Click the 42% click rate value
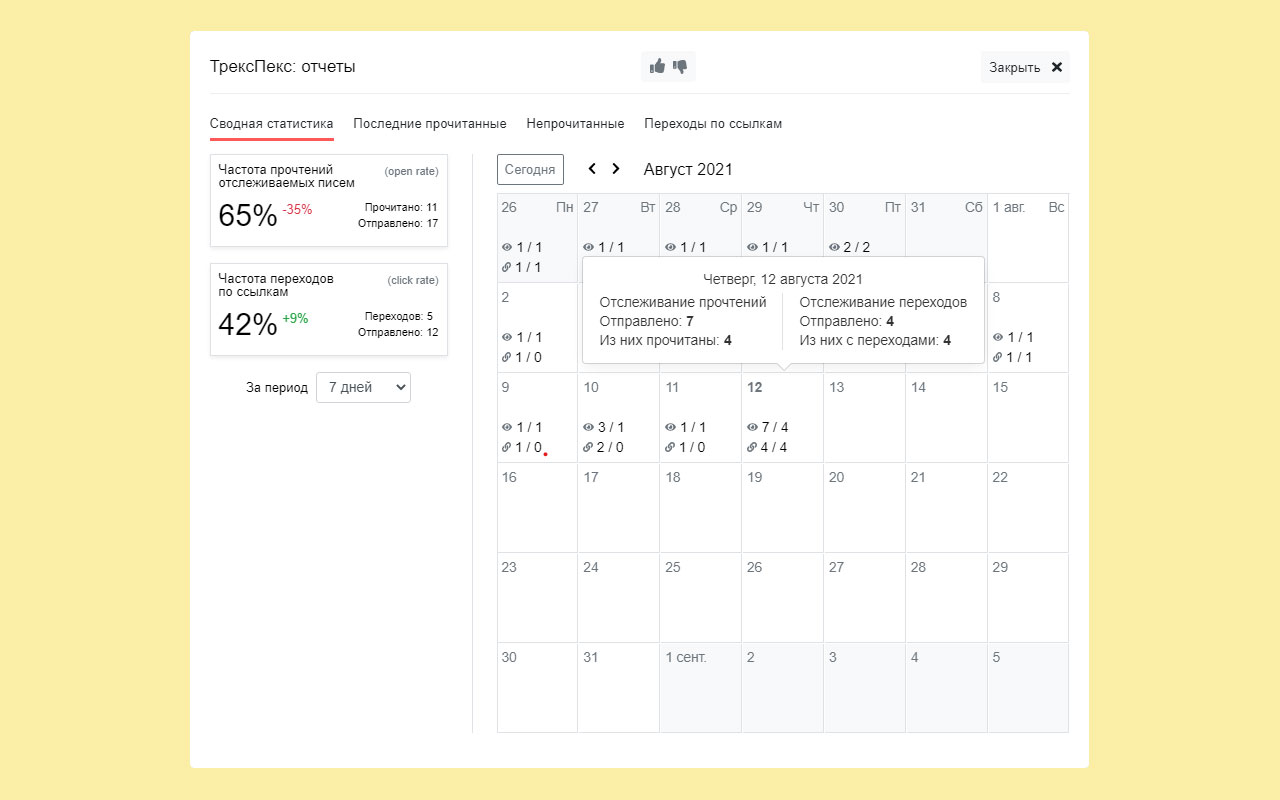The height and width of the screenshot is (800, 1280). 247,324
